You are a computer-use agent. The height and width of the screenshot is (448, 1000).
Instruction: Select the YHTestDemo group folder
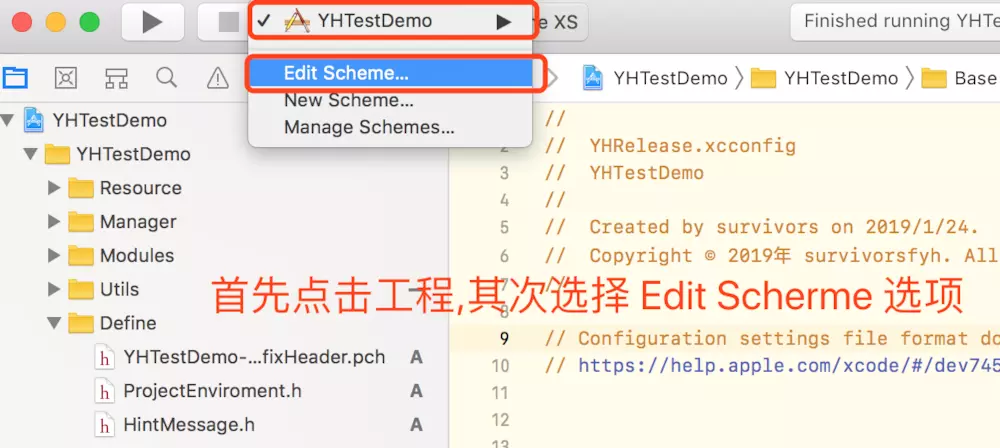coord(133,154)
